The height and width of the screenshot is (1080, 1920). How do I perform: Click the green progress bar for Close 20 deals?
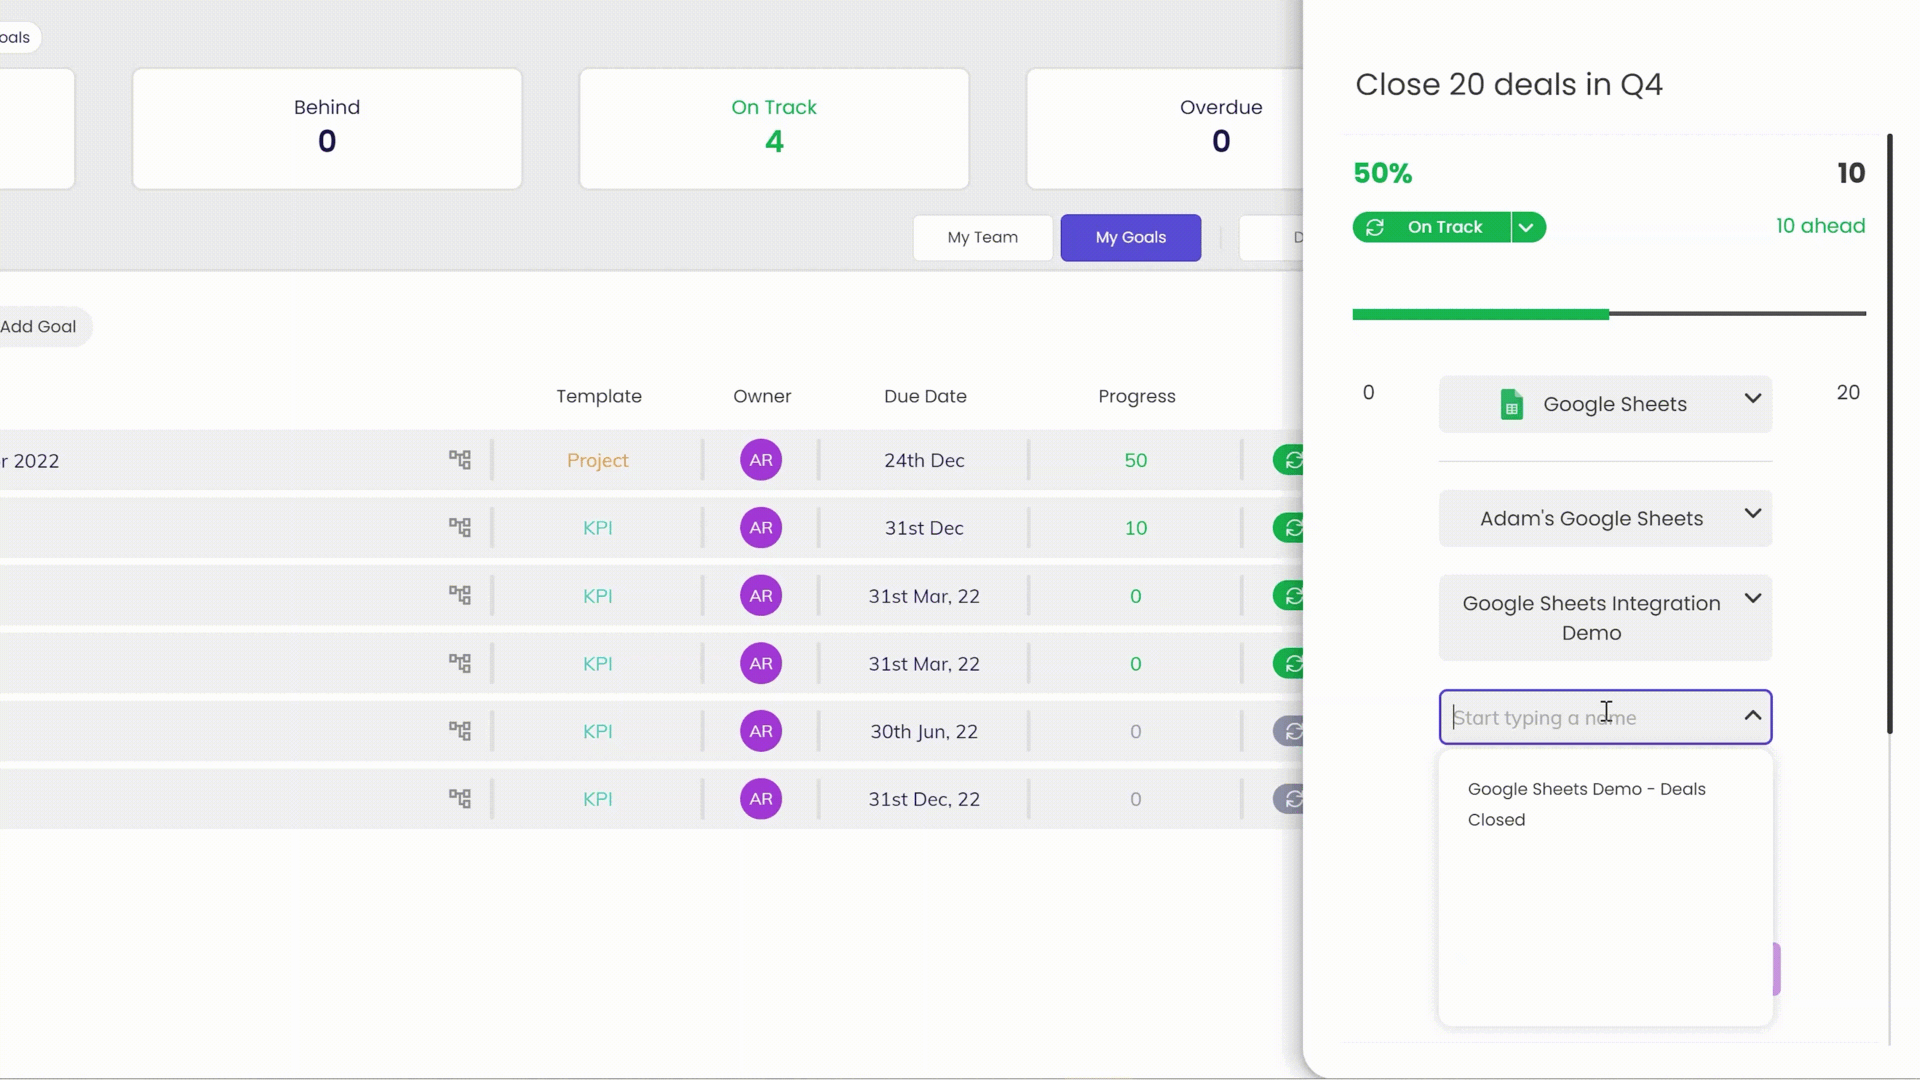click(x=1480, y=313)
